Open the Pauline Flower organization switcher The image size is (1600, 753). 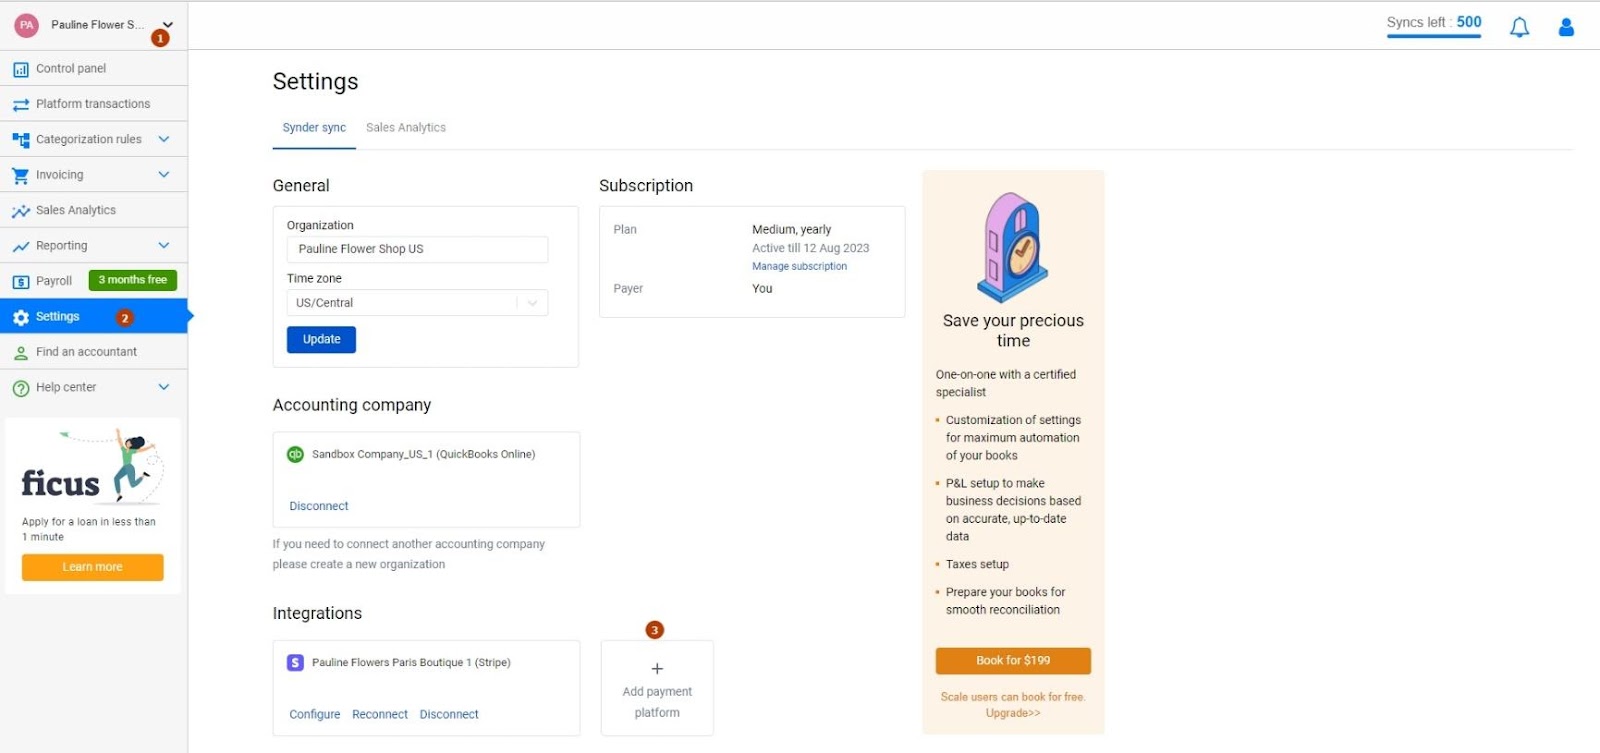pos(98,25)
